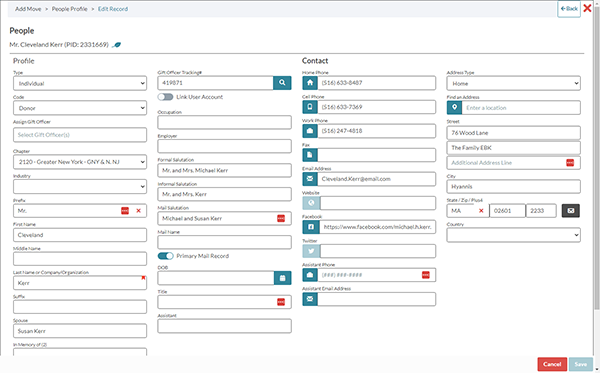Screen dimensions: 600x373
Task: Click the leaf icon next to Cleveland Kerr
Action: click(117, 45)
